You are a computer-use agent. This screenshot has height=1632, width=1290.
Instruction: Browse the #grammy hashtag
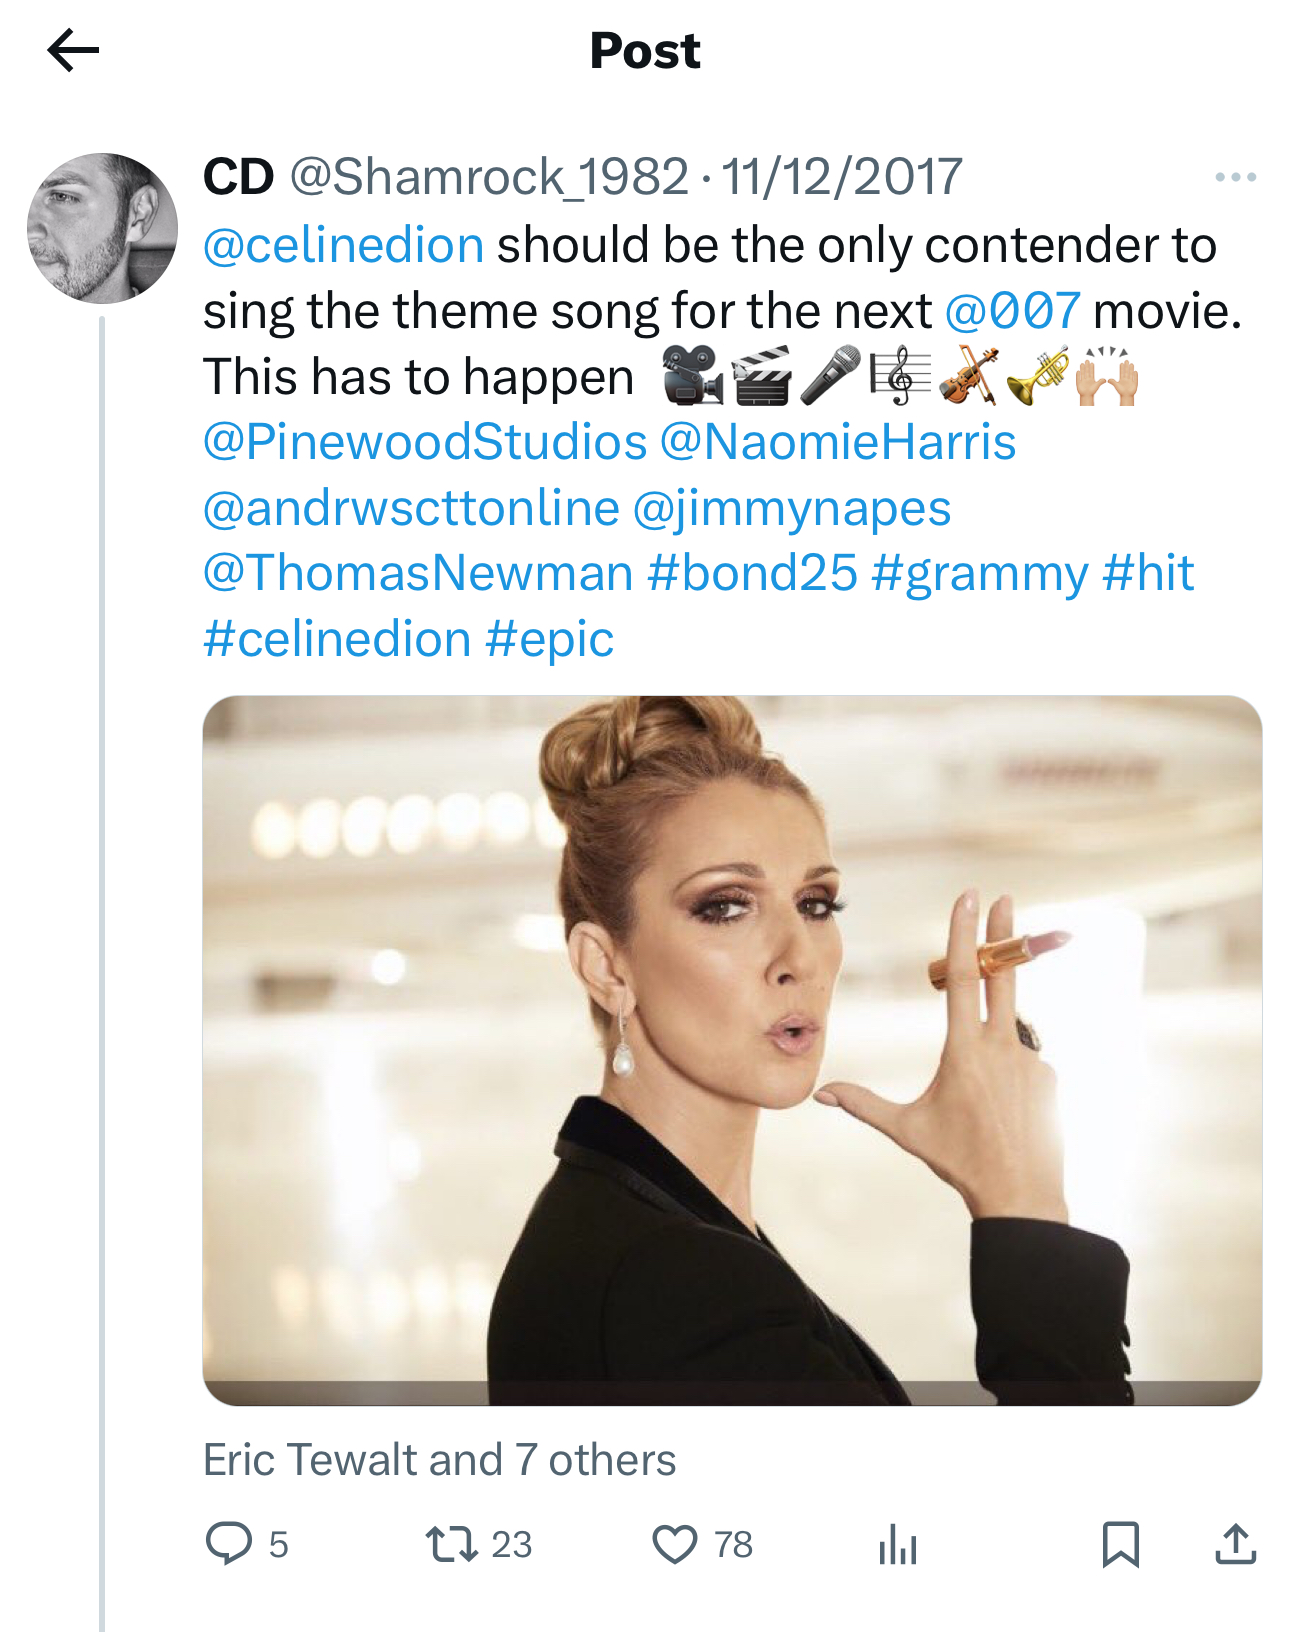click(x=979, y=573)
